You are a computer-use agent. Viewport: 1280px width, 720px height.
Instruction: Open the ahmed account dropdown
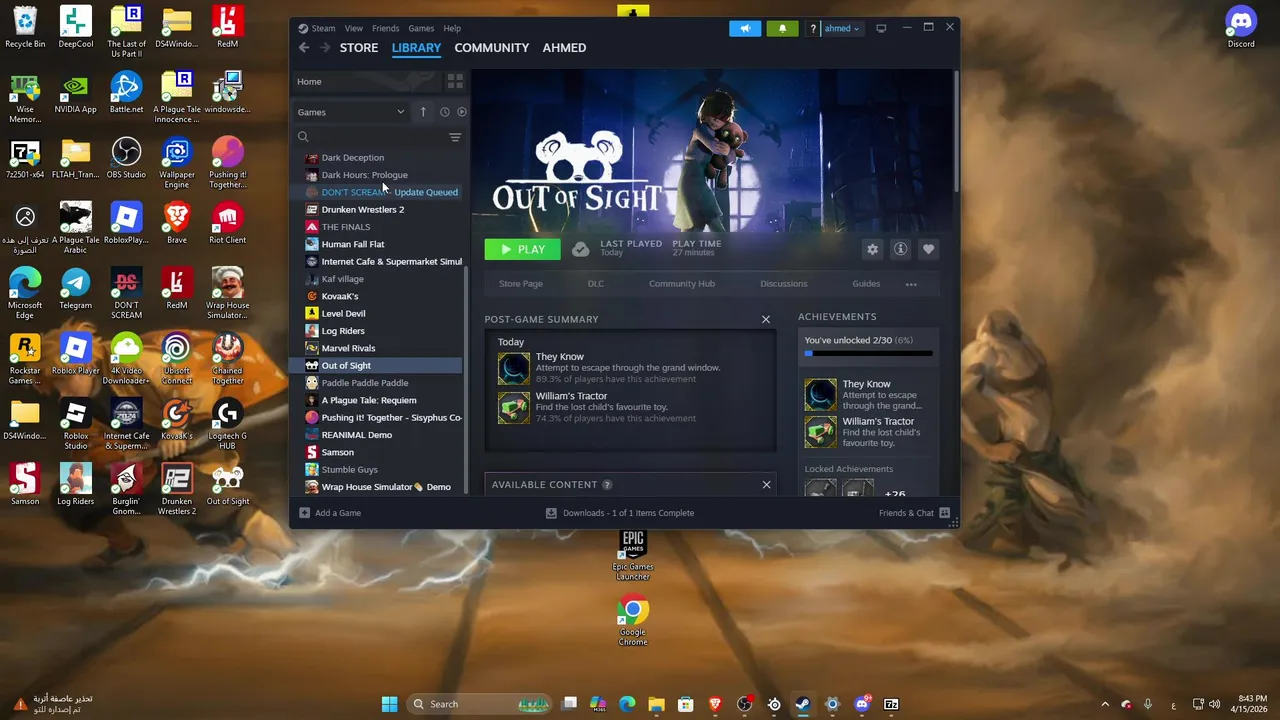coord(841,28)
